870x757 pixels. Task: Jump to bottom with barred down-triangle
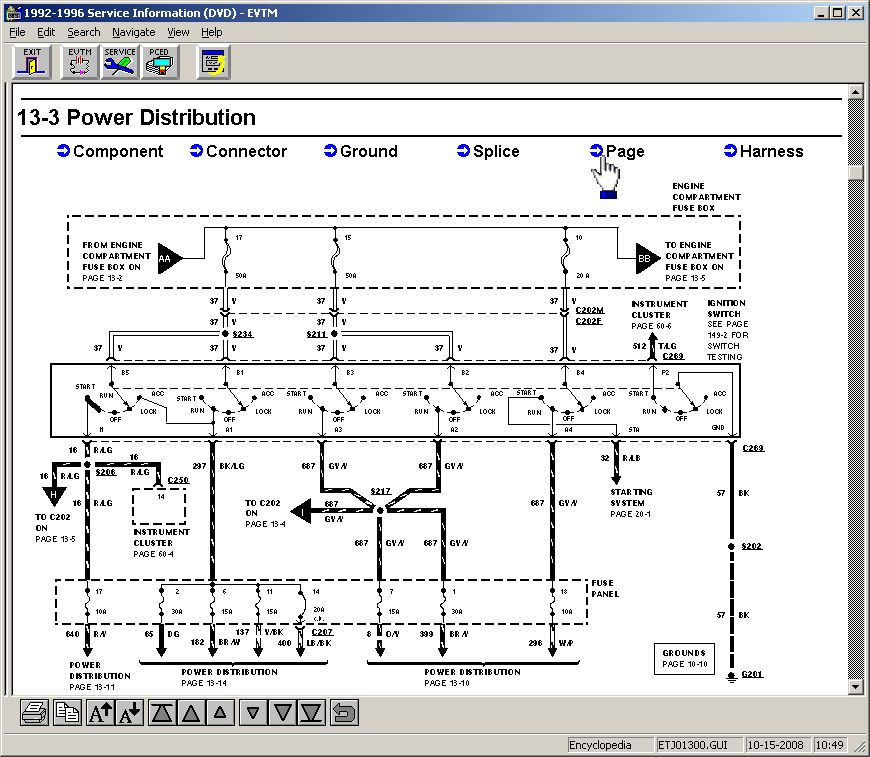312,712
